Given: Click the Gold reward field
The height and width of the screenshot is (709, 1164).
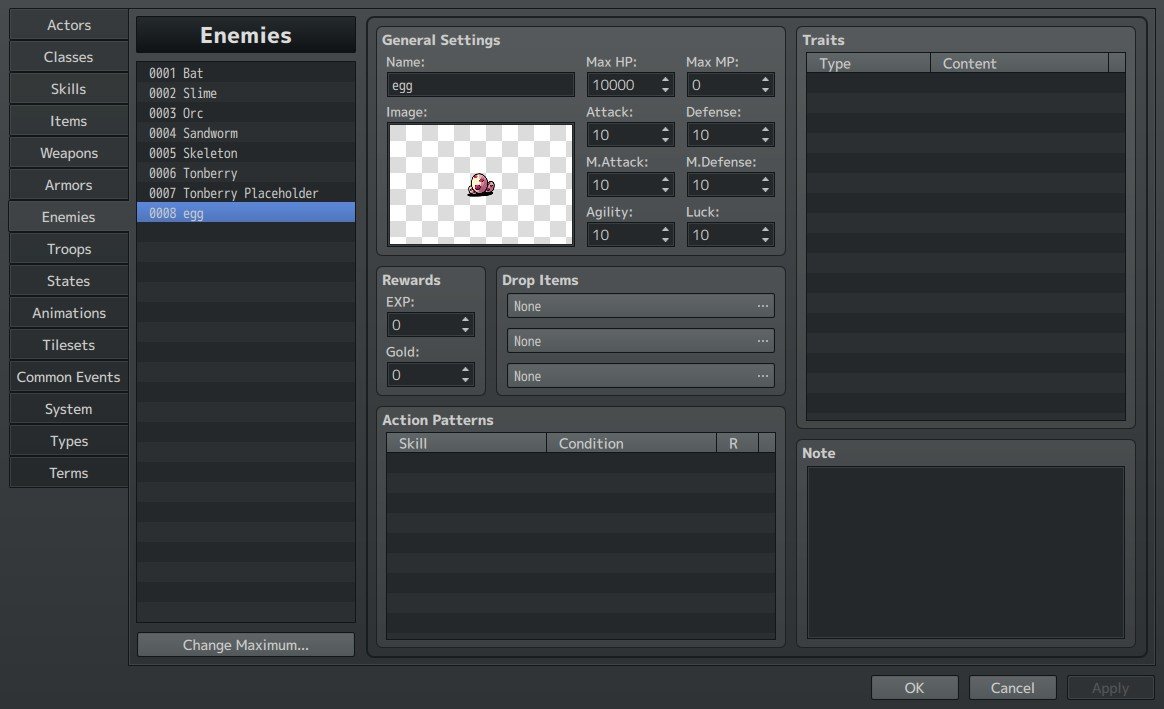Looking at the screenshot, I should point(422,374).
